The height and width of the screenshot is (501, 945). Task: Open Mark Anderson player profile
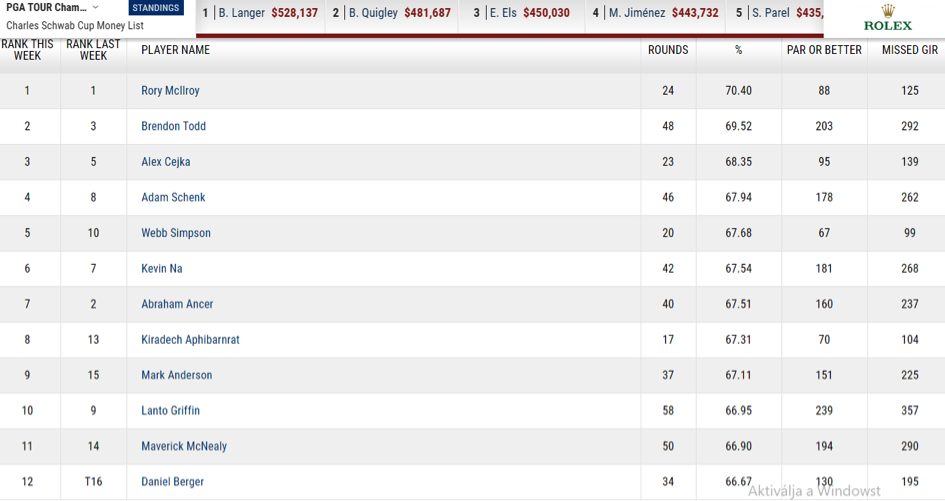point(177,375)
